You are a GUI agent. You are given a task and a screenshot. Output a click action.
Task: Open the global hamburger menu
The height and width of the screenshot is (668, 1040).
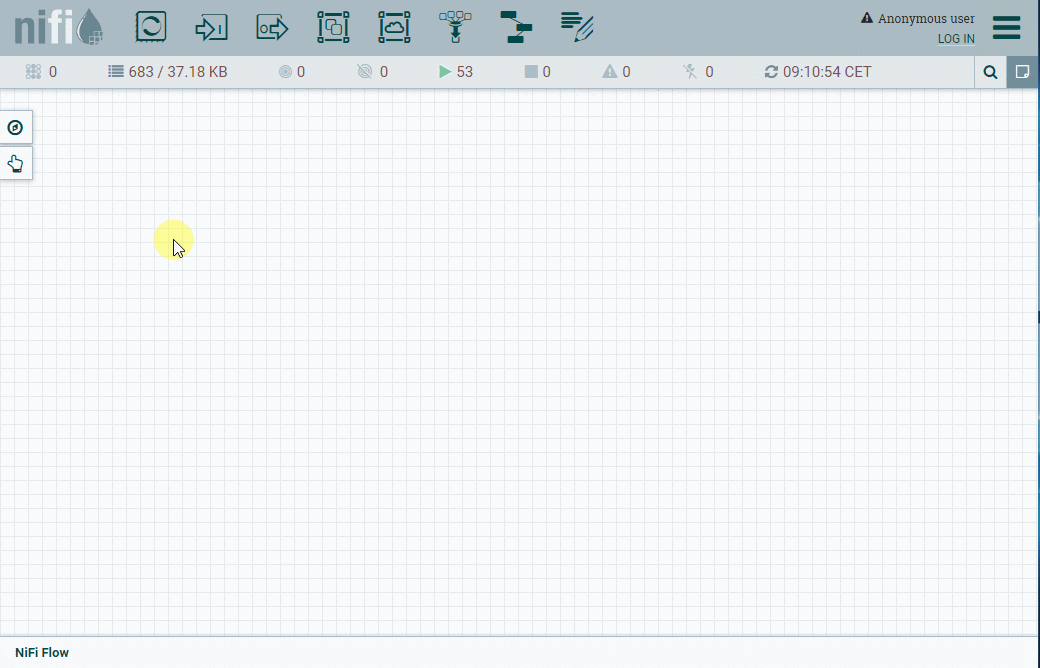point(1006,28)
